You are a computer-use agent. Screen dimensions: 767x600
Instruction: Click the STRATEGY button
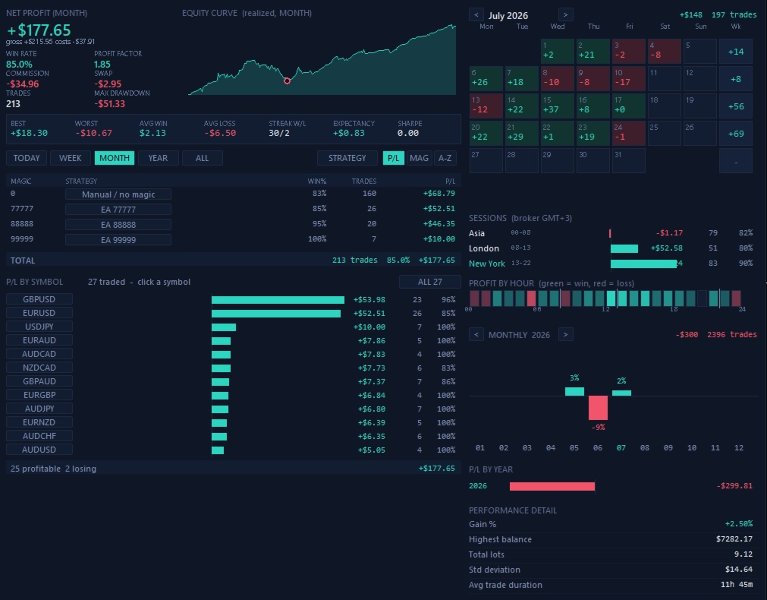click(x=347, y=158)
